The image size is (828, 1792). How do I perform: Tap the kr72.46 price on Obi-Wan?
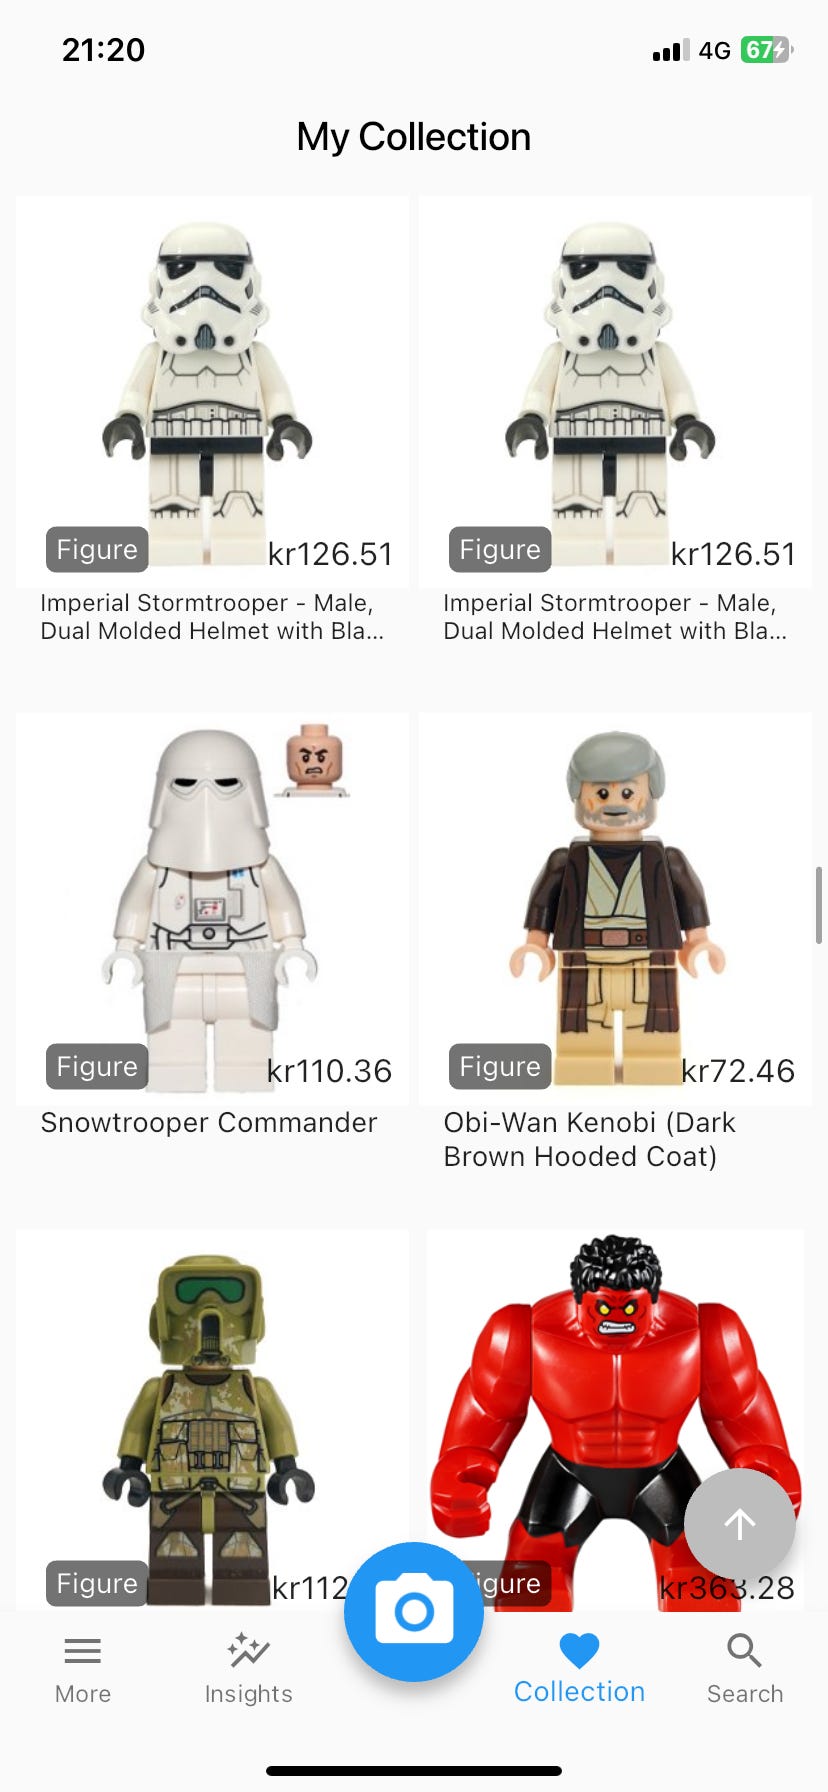point(738,1071)
